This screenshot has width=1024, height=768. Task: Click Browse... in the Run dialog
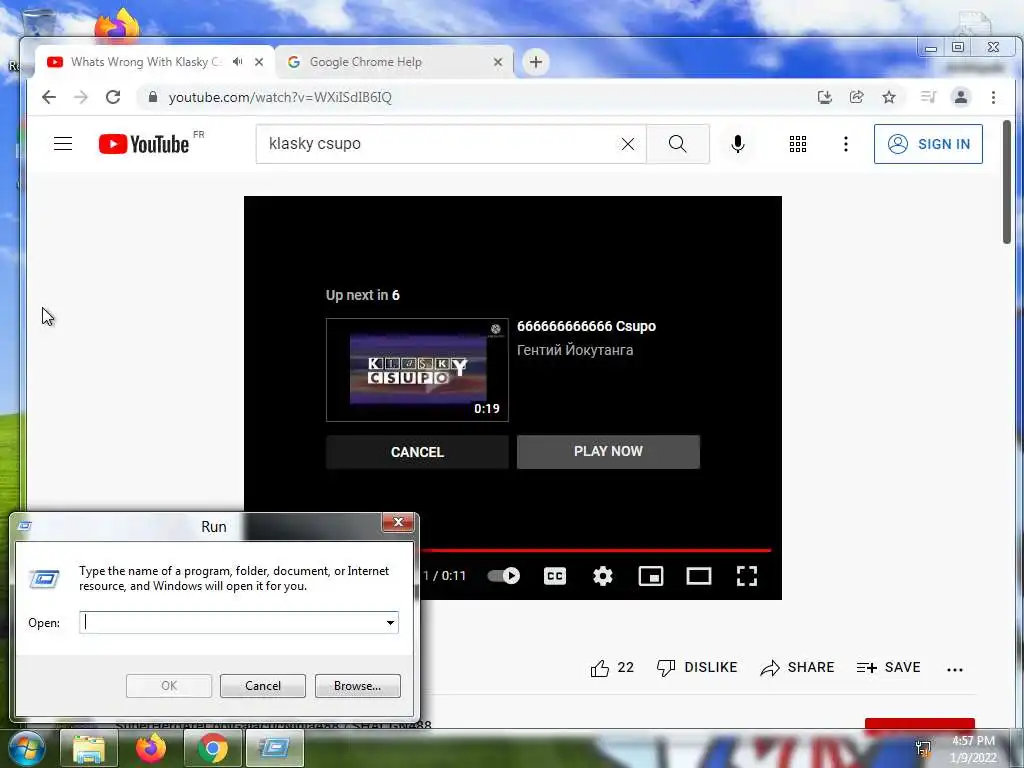click(357, 686)
